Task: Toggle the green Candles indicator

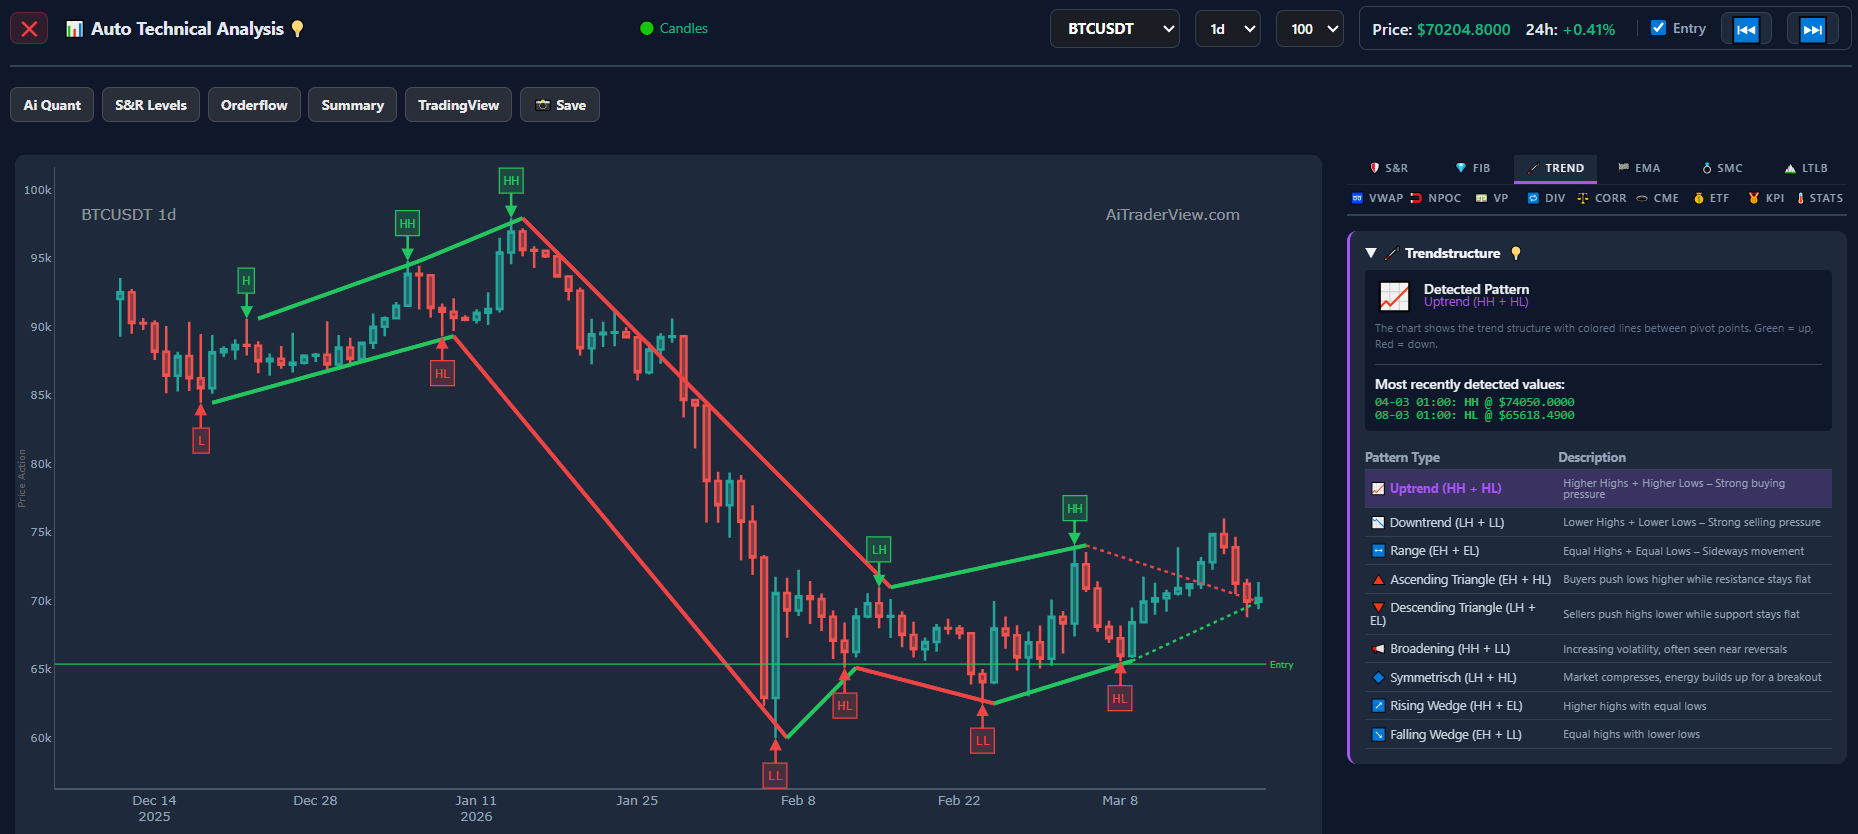Action: click(x=647, y=29)
